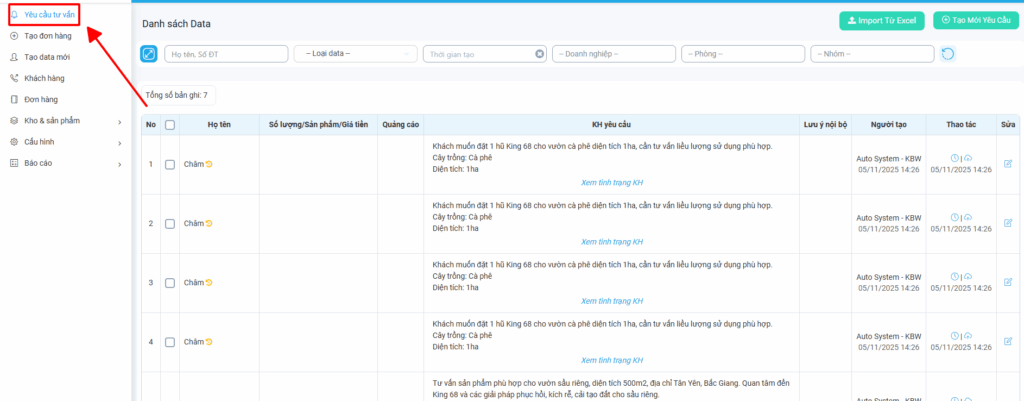Click the blue expand icon beside search field
Image resolution: width=1024 pixels, height=401 pixels.
(x=148, y=54)
